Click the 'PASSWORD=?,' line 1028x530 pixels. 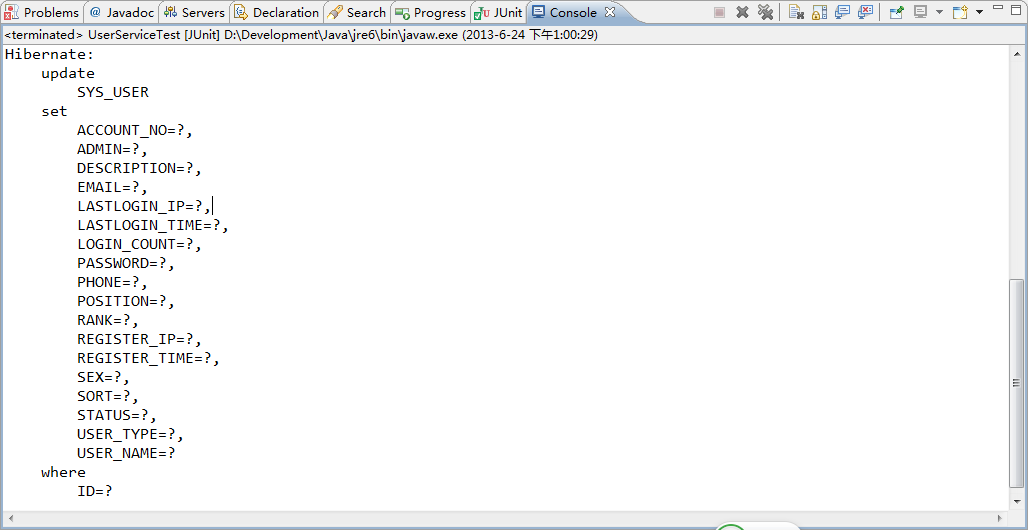point(126,263)
